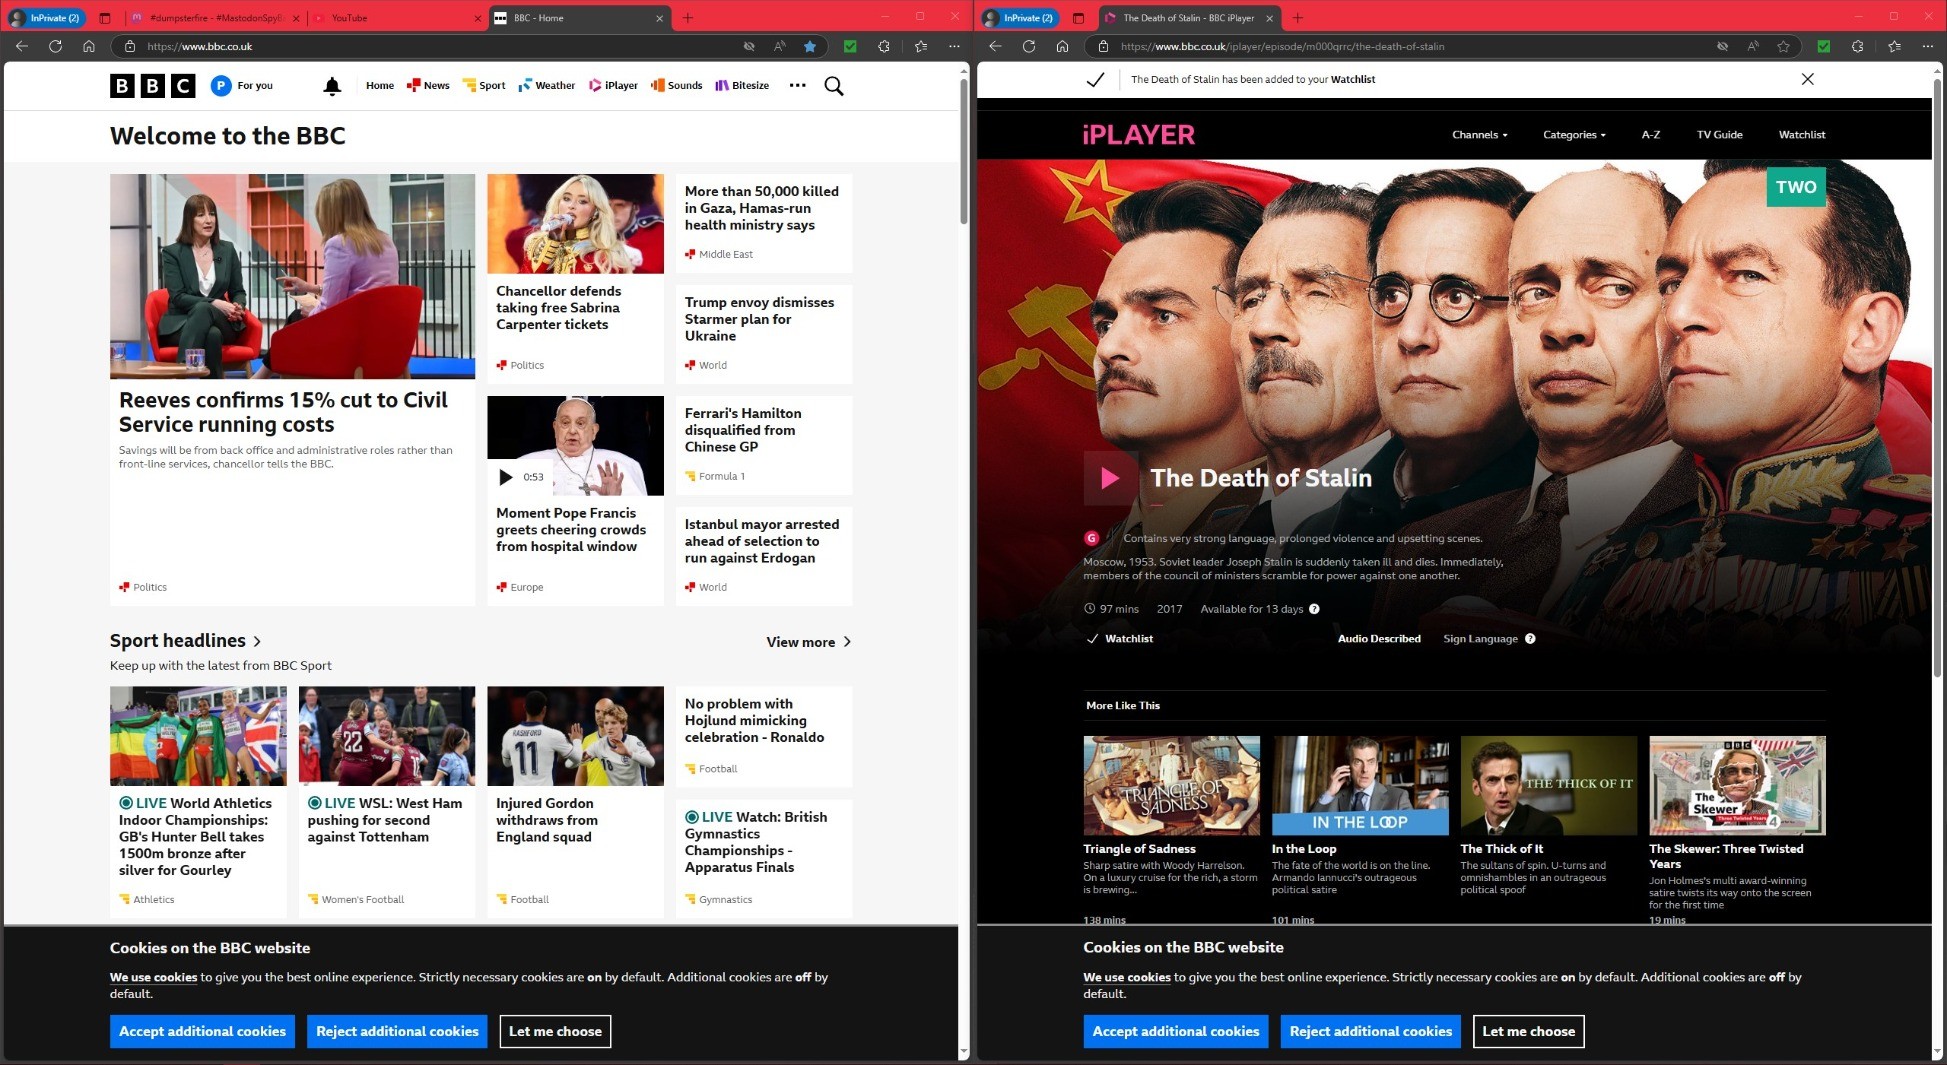The height and width of the screenshot is (1065, 1947).
Task: Open the Sport menu item on BBC
Action: pyautogui.click(x=484, y=86)
